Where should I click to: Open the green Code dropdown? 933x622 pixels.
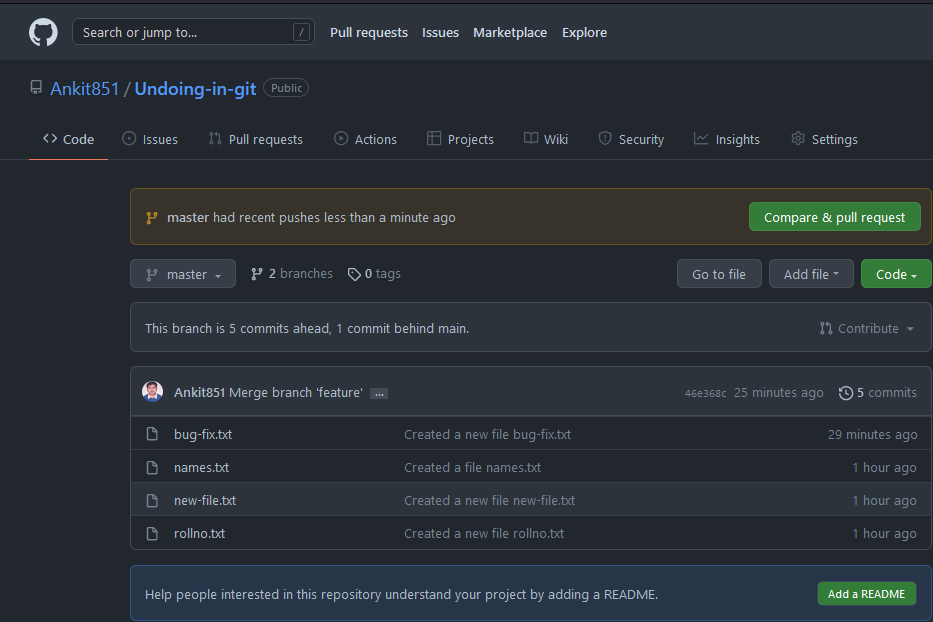[x=895, y=274]
